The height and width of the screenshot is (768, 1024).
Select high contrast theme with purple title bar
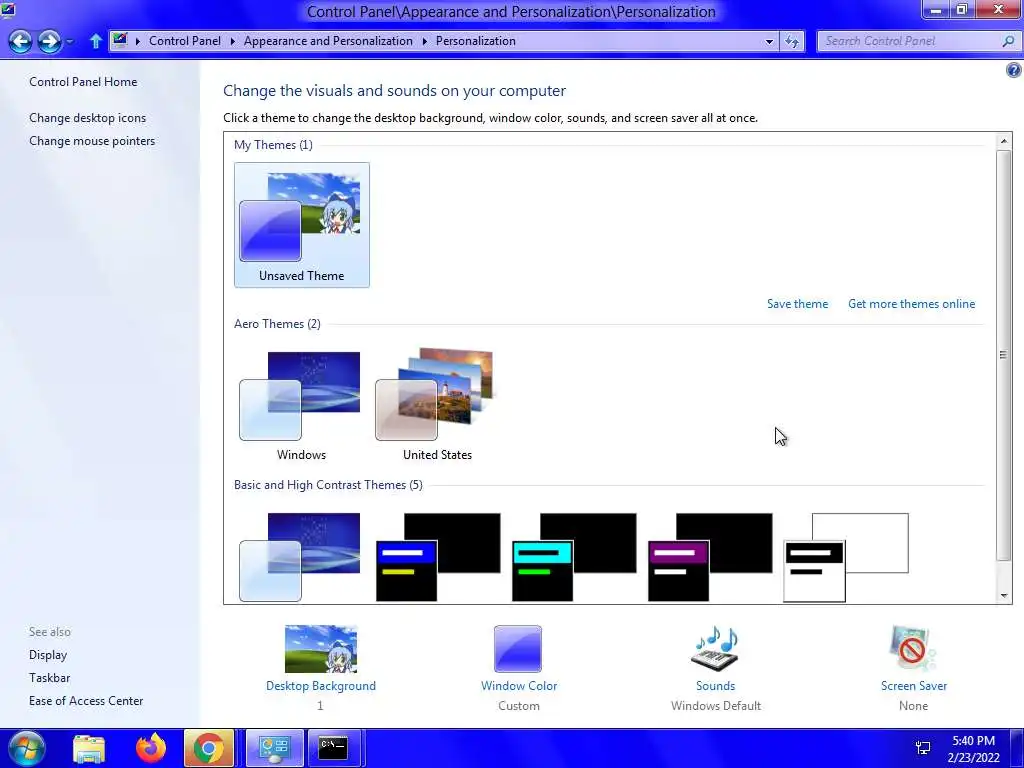click(x=710, y=556)
